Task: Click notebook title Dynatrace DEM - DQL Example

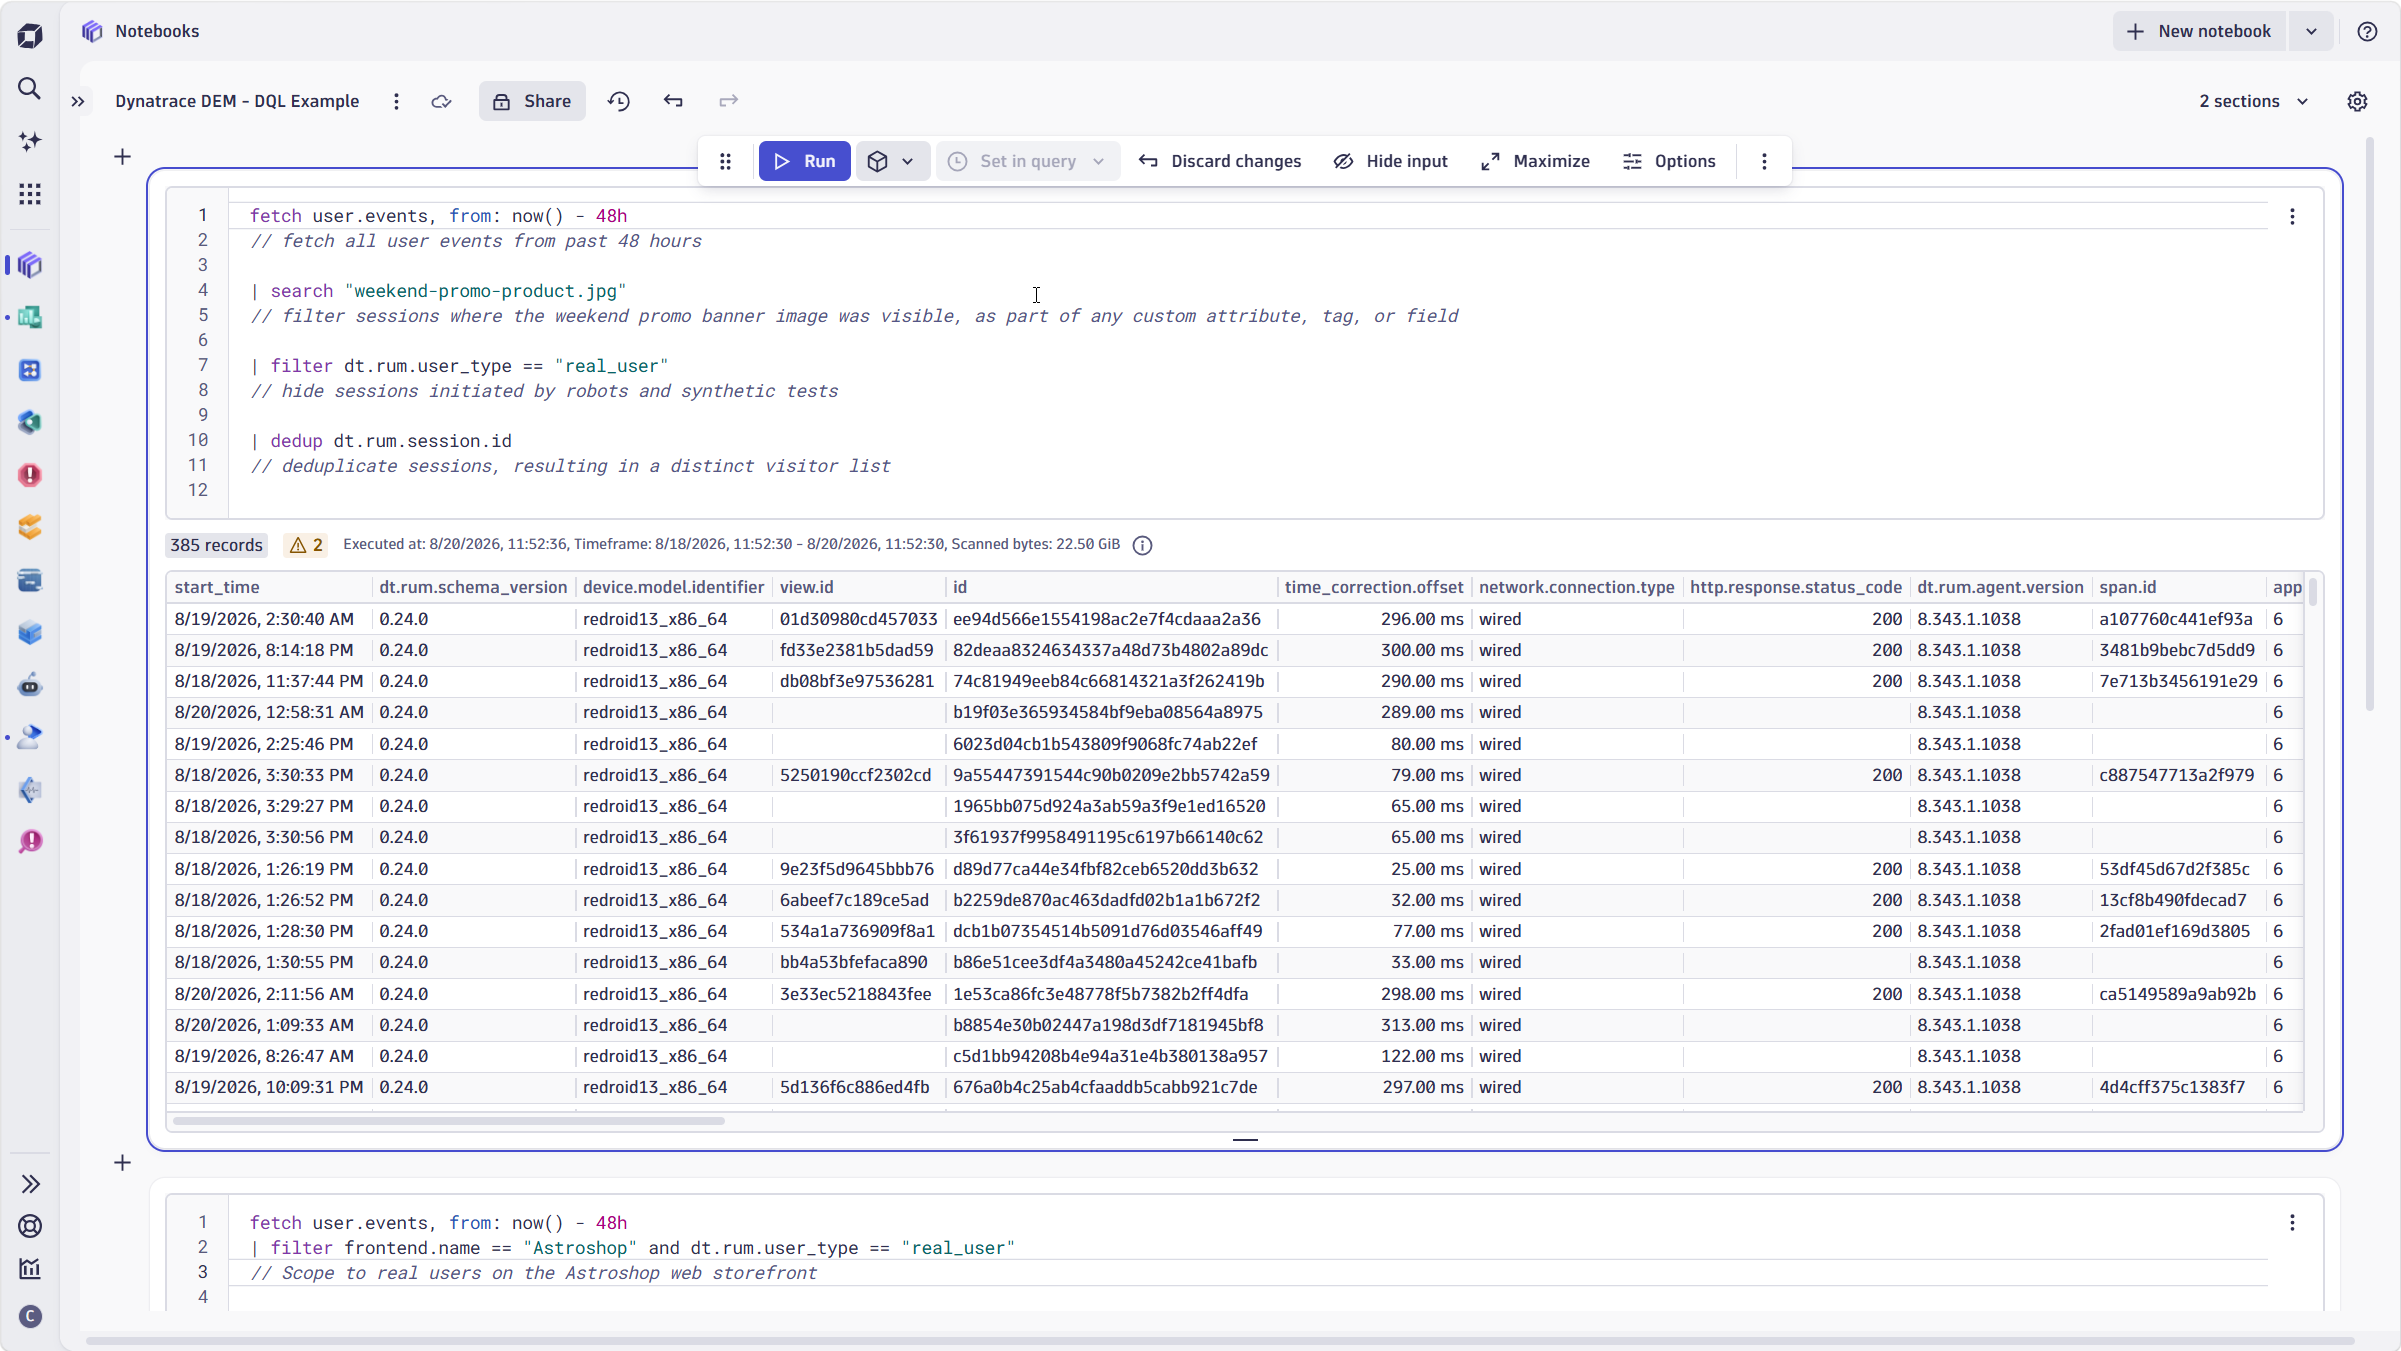Action: click(x=237, y=101)
